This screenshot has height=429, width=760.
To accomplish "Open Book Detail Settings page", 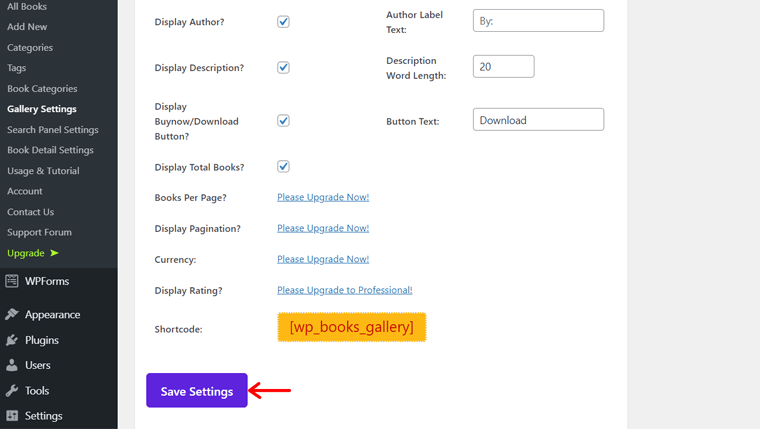I will (50, 150).
